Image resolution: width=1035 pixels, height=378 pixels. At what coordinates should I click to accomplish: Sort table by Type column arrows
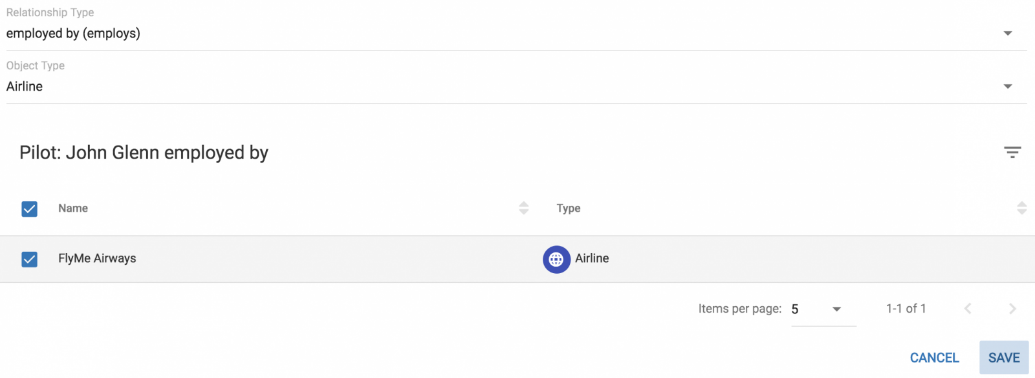point(1022,208)
